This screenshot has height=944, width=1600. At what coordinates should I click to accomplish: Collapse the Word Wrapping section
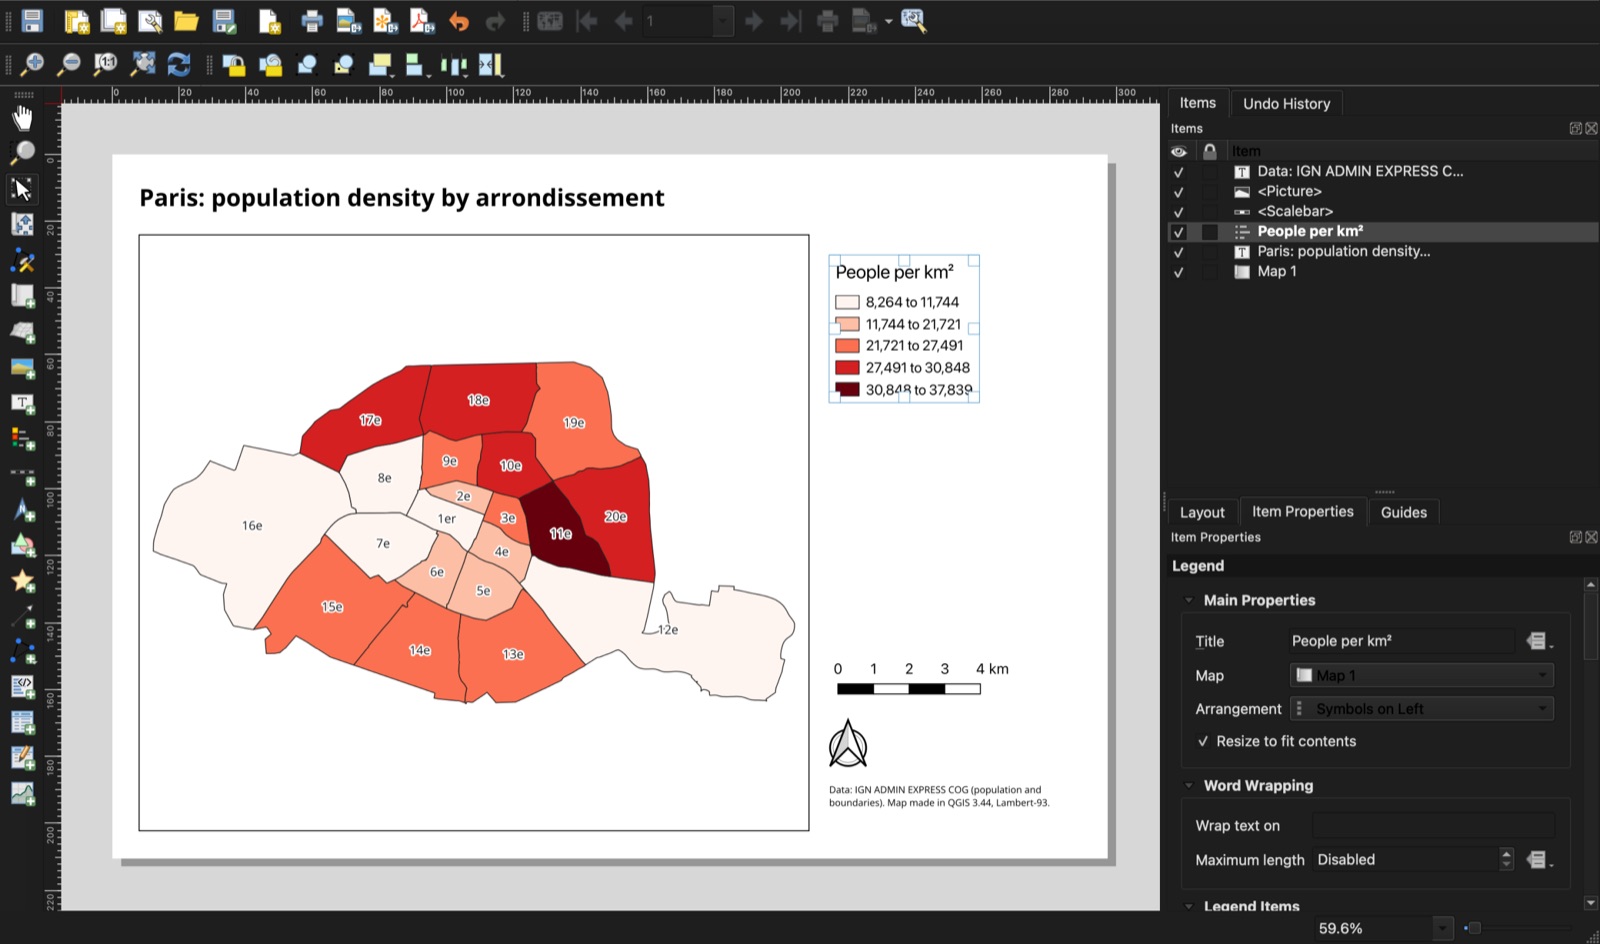[1189, 786]
